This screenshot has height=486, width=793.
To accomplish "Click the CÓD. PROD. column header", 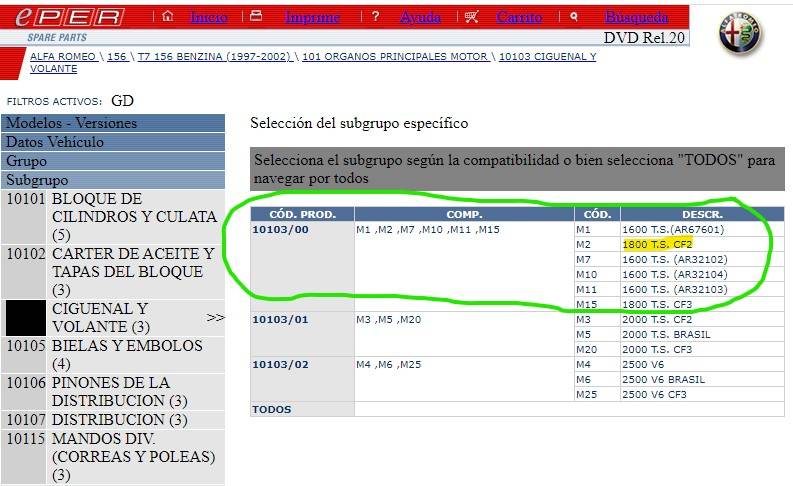I will [x=302, y=214].
